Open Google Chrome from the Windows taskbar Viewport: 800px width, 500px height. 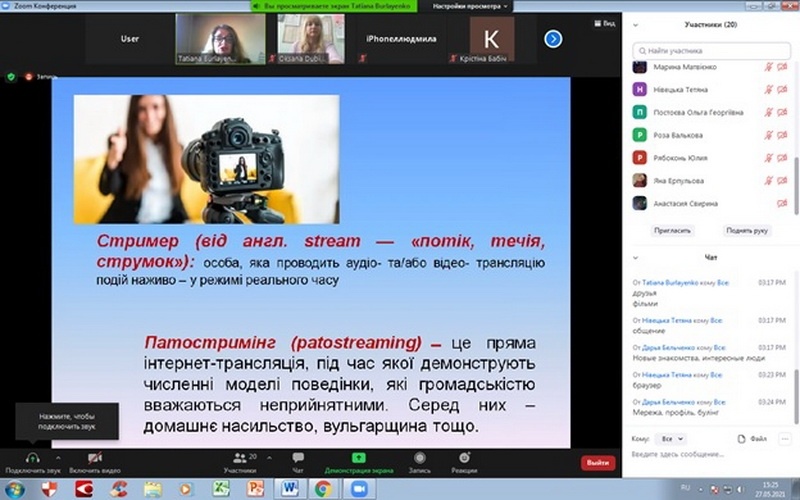point(323,489)
